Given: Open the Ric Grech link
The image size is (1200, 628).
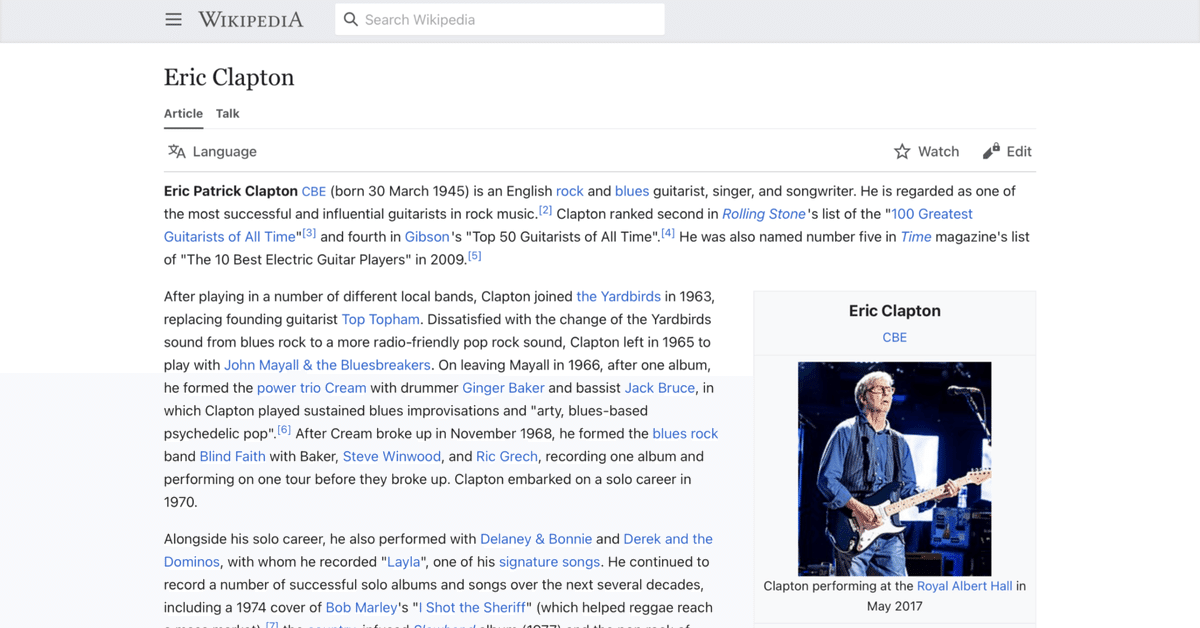Looking at the screenshot, I should coord(506,457).
